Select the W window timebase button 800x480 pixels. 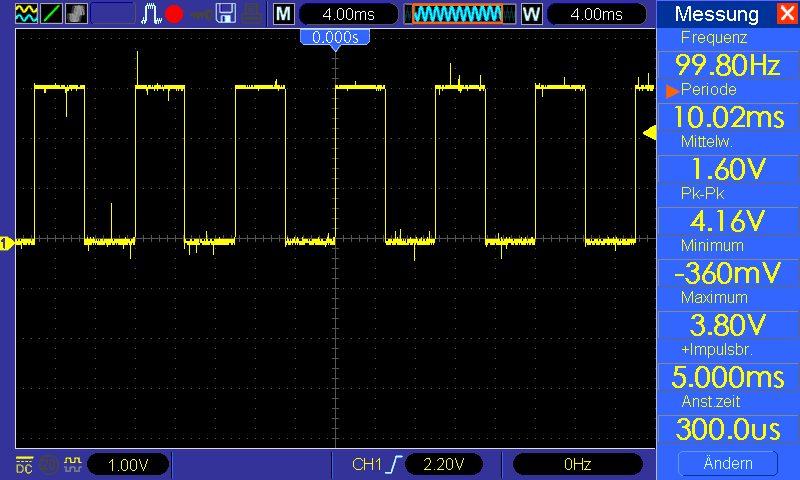[x=532, y=14]
